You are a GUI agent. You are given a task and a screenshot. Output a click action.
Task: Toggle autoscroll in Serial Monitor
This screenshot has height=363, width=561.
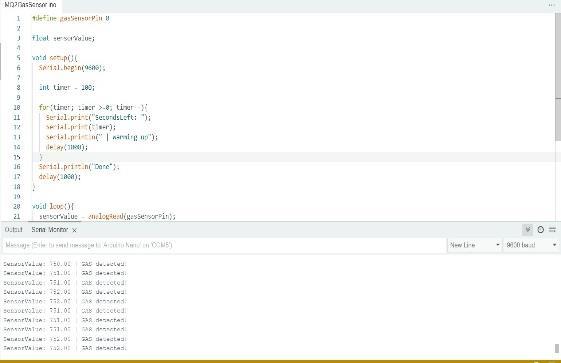tap(527, 230)
